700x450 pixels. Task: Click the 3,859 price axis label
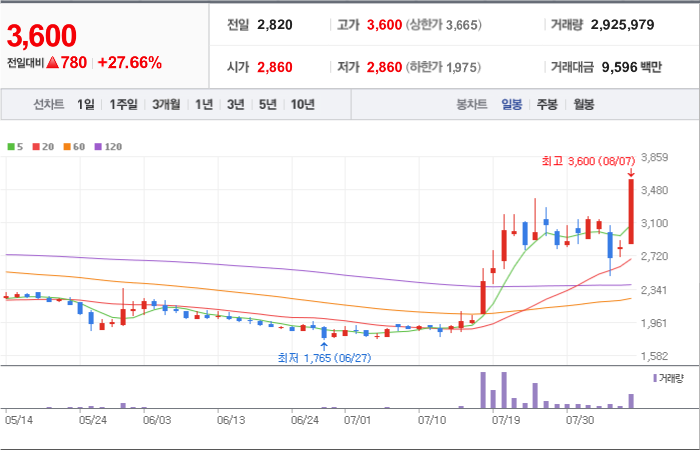[x=654, y=158]
